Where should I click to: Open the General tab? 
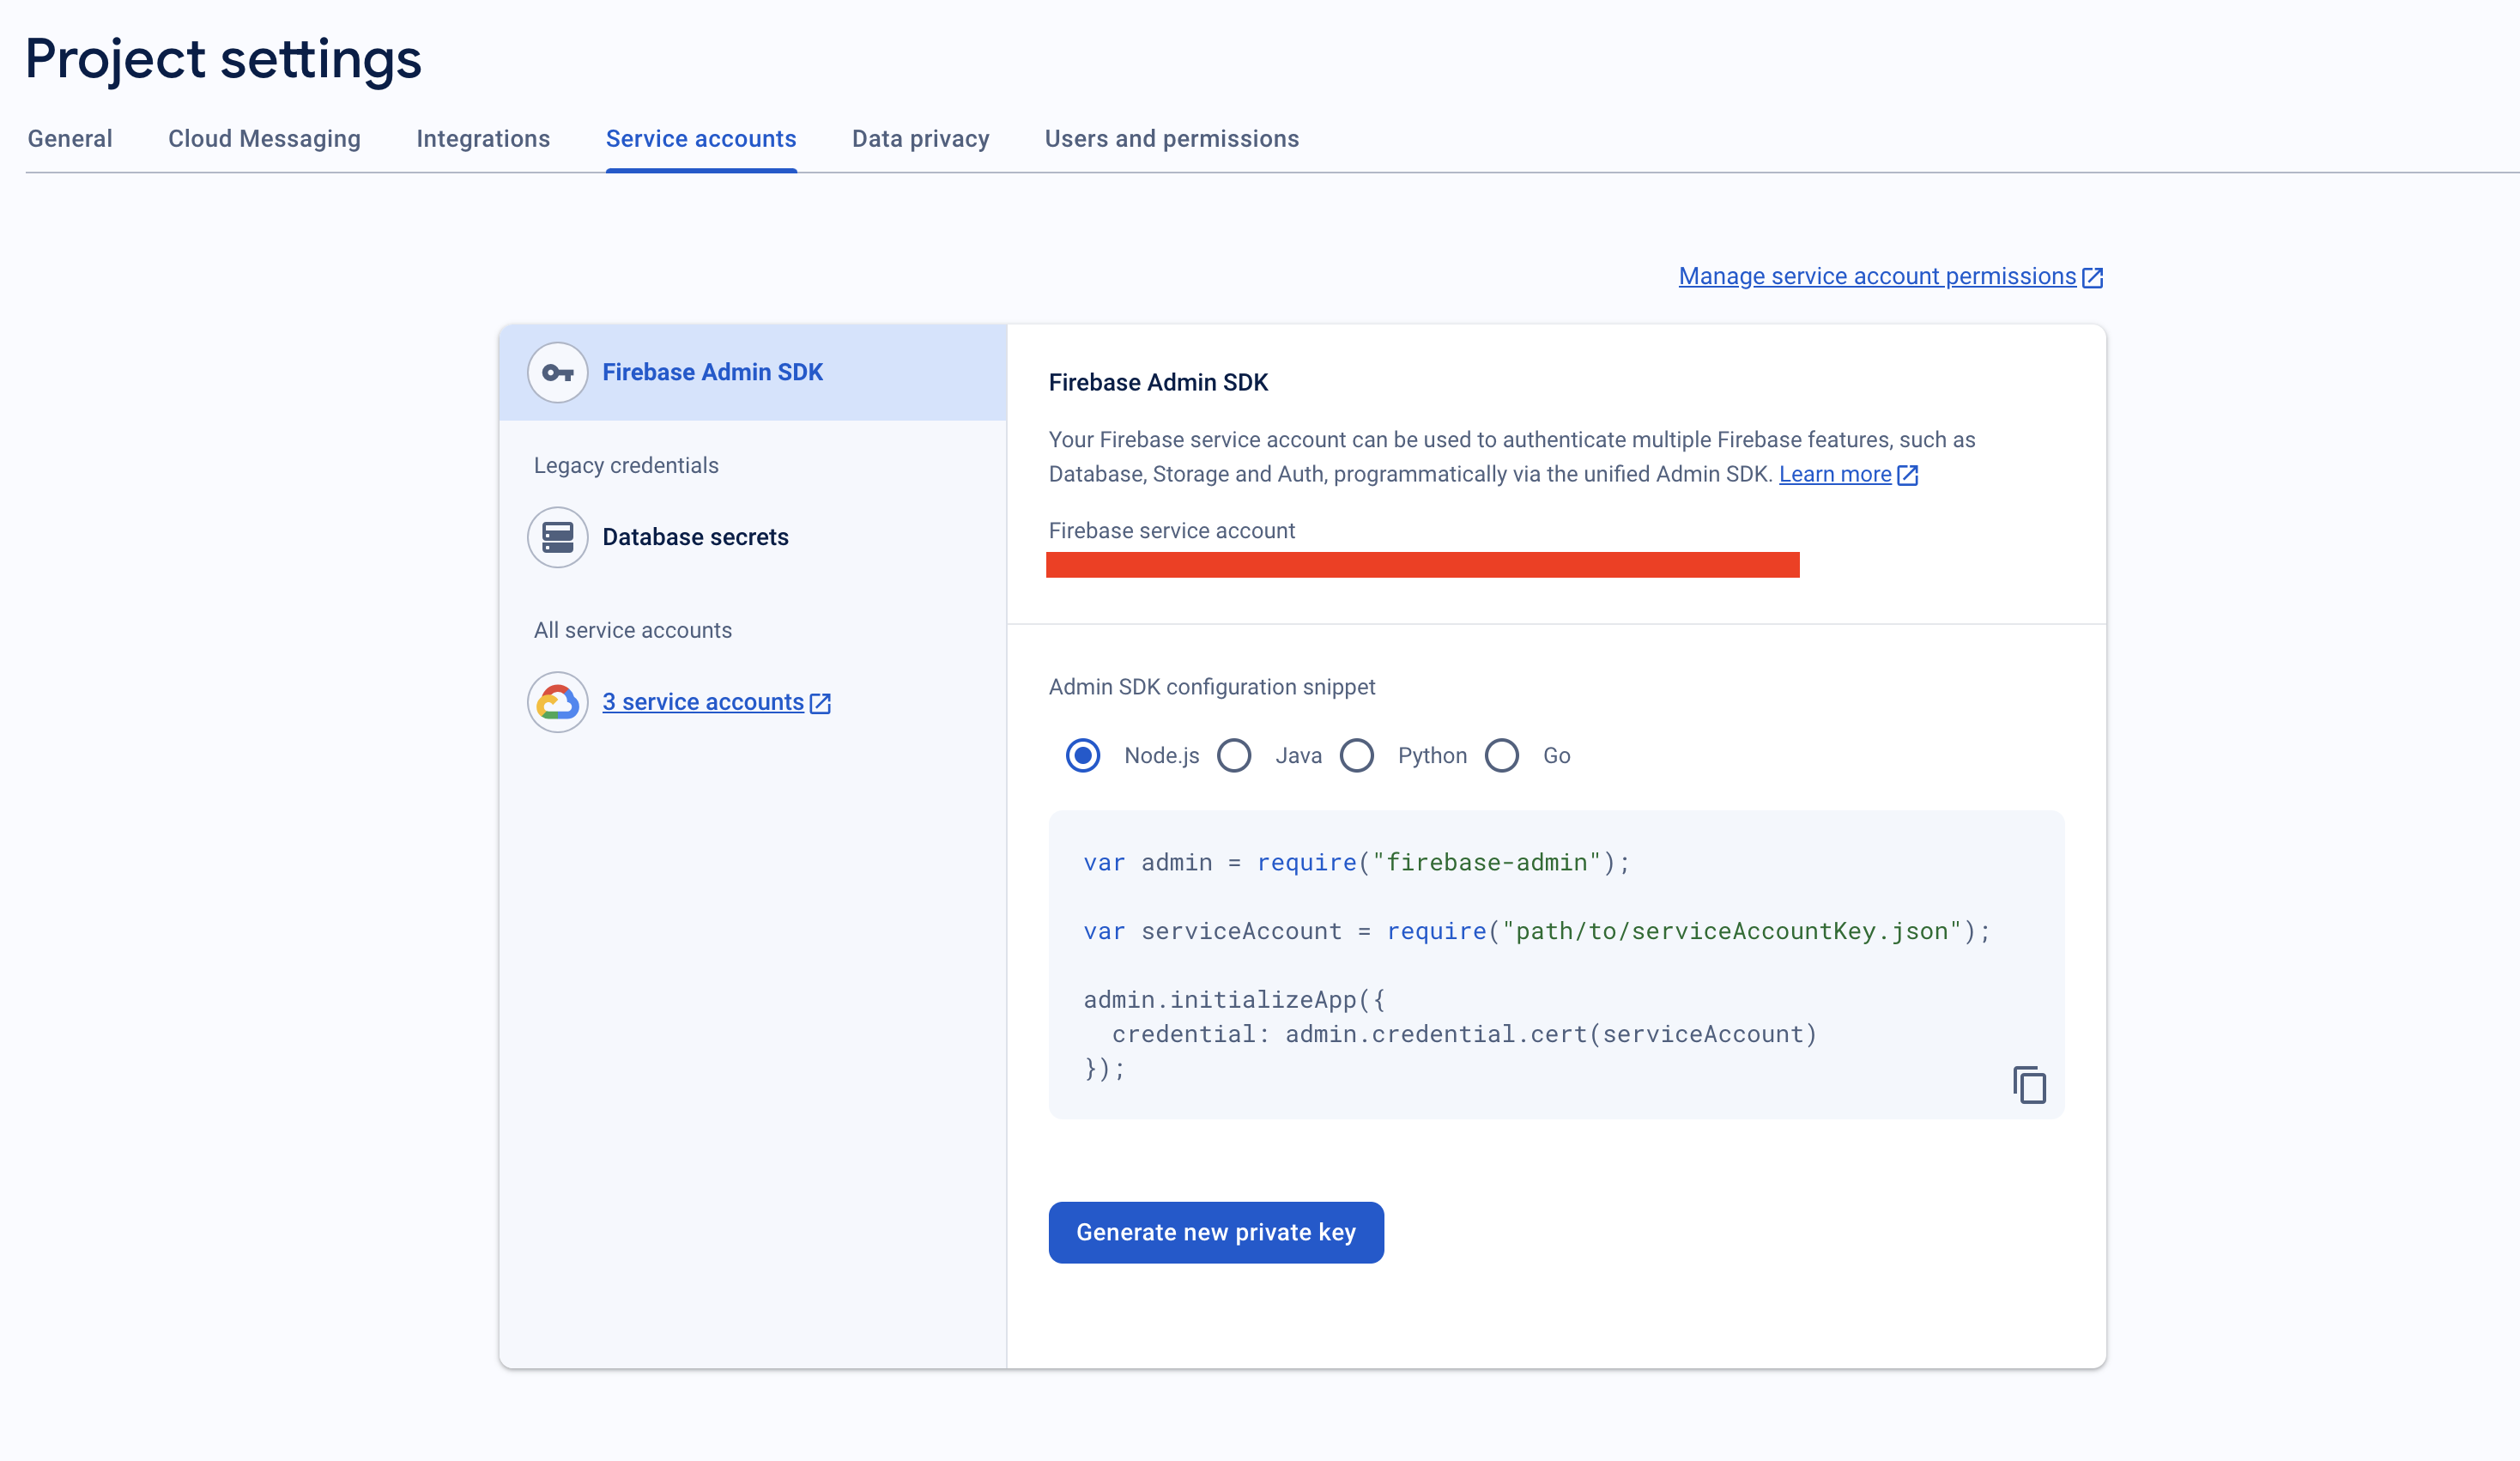(x=70, y=139)
